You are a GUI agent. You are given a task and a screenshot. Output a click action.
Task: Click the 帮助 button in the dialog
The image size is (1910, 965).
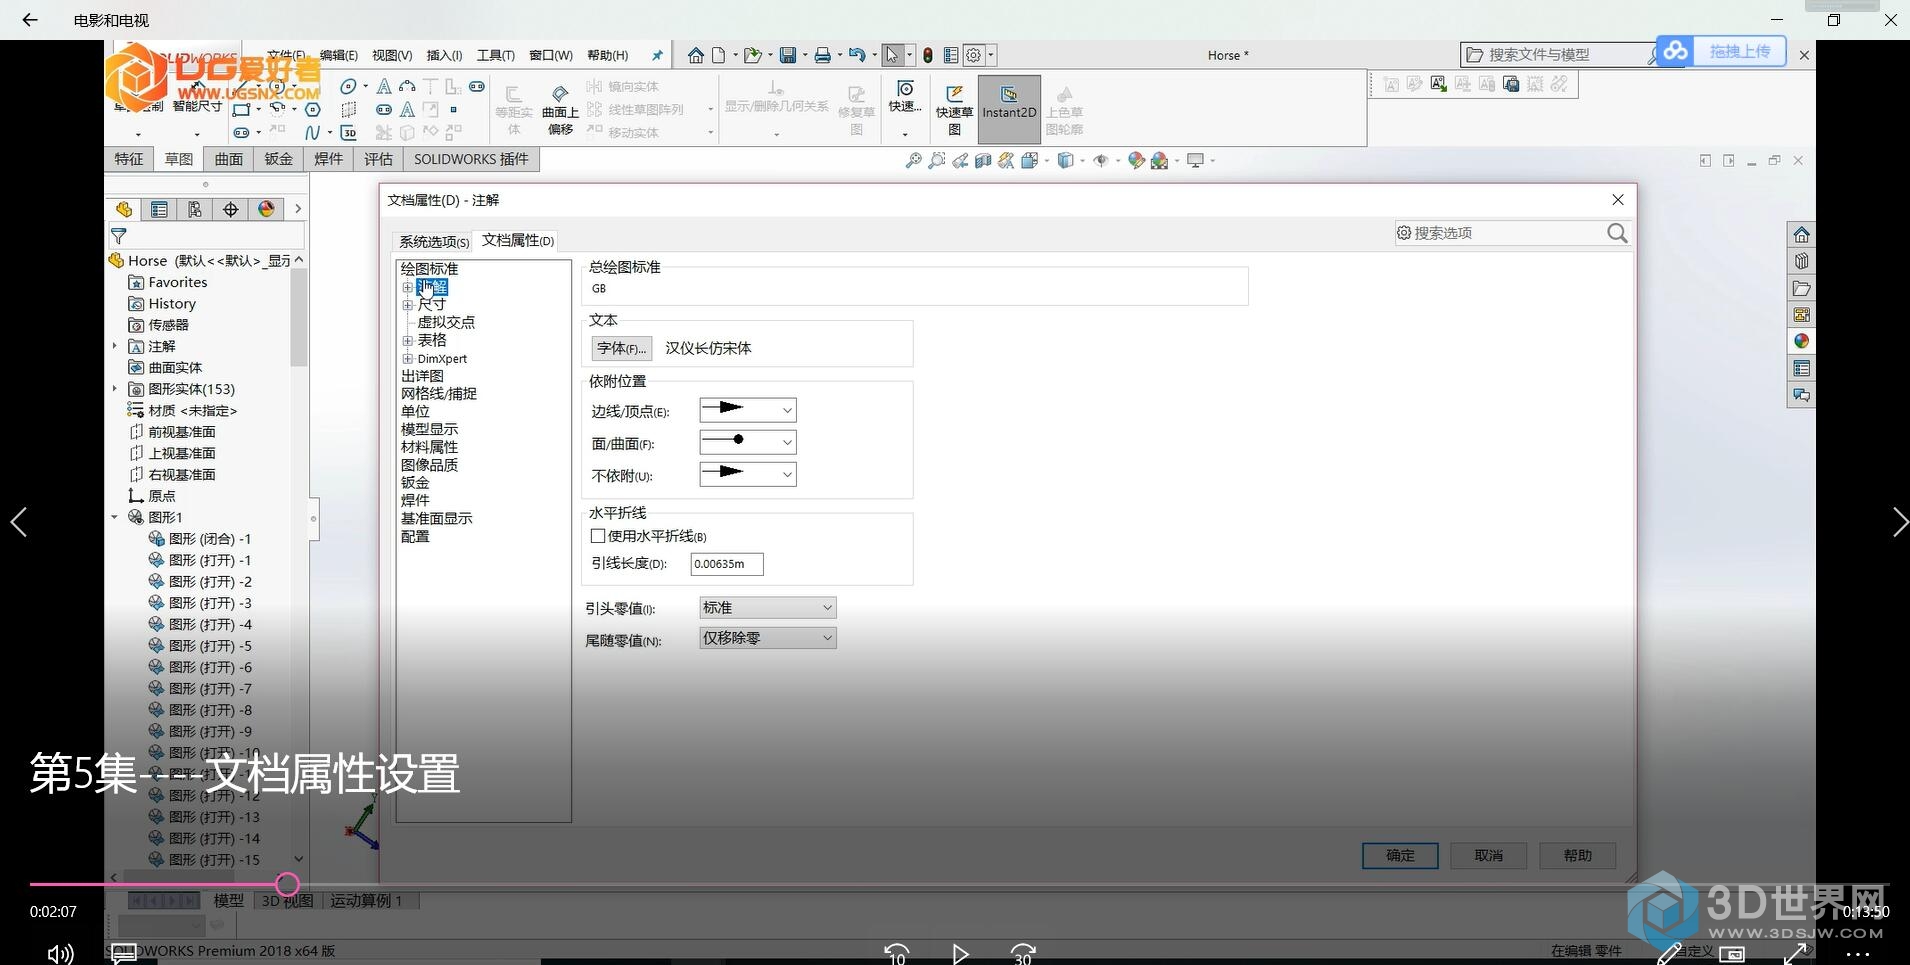click(1578, 855)
